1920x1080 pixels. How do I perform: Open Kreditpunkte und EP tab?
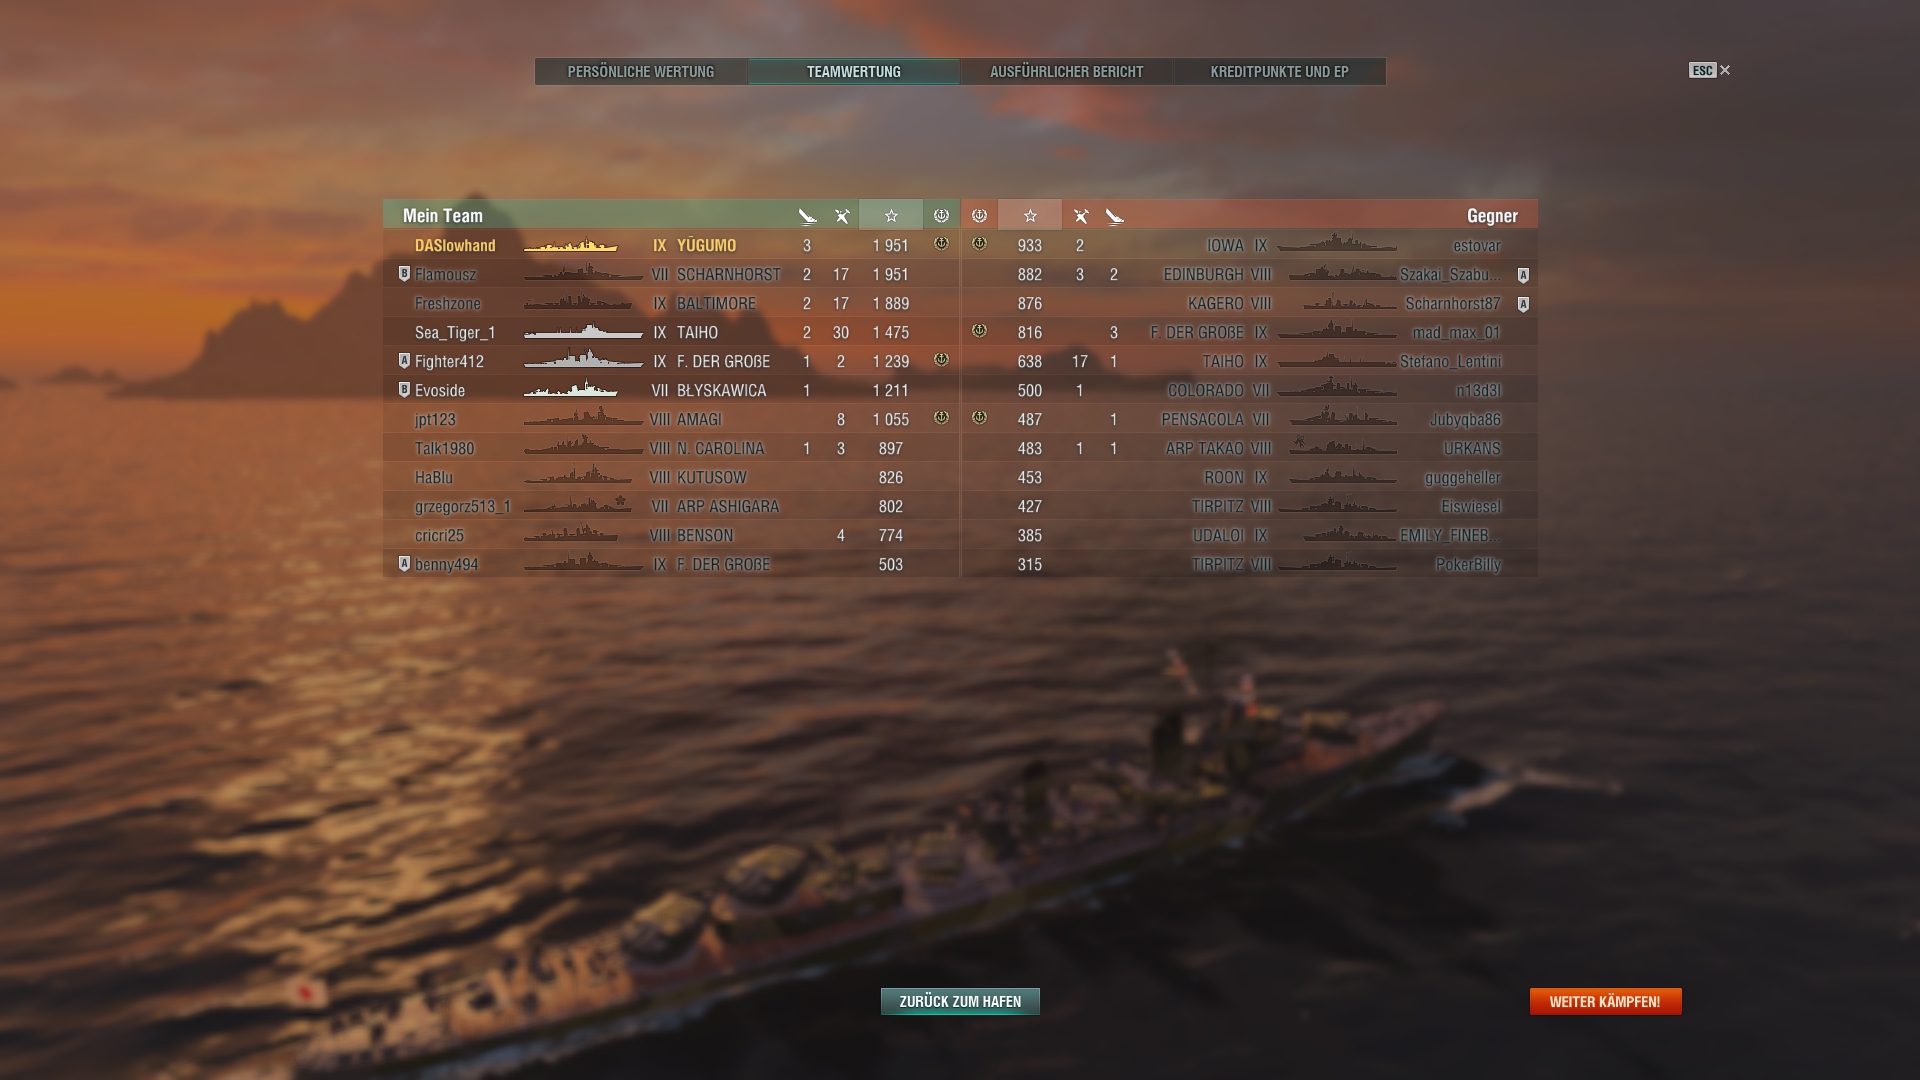pos(1279,72)
